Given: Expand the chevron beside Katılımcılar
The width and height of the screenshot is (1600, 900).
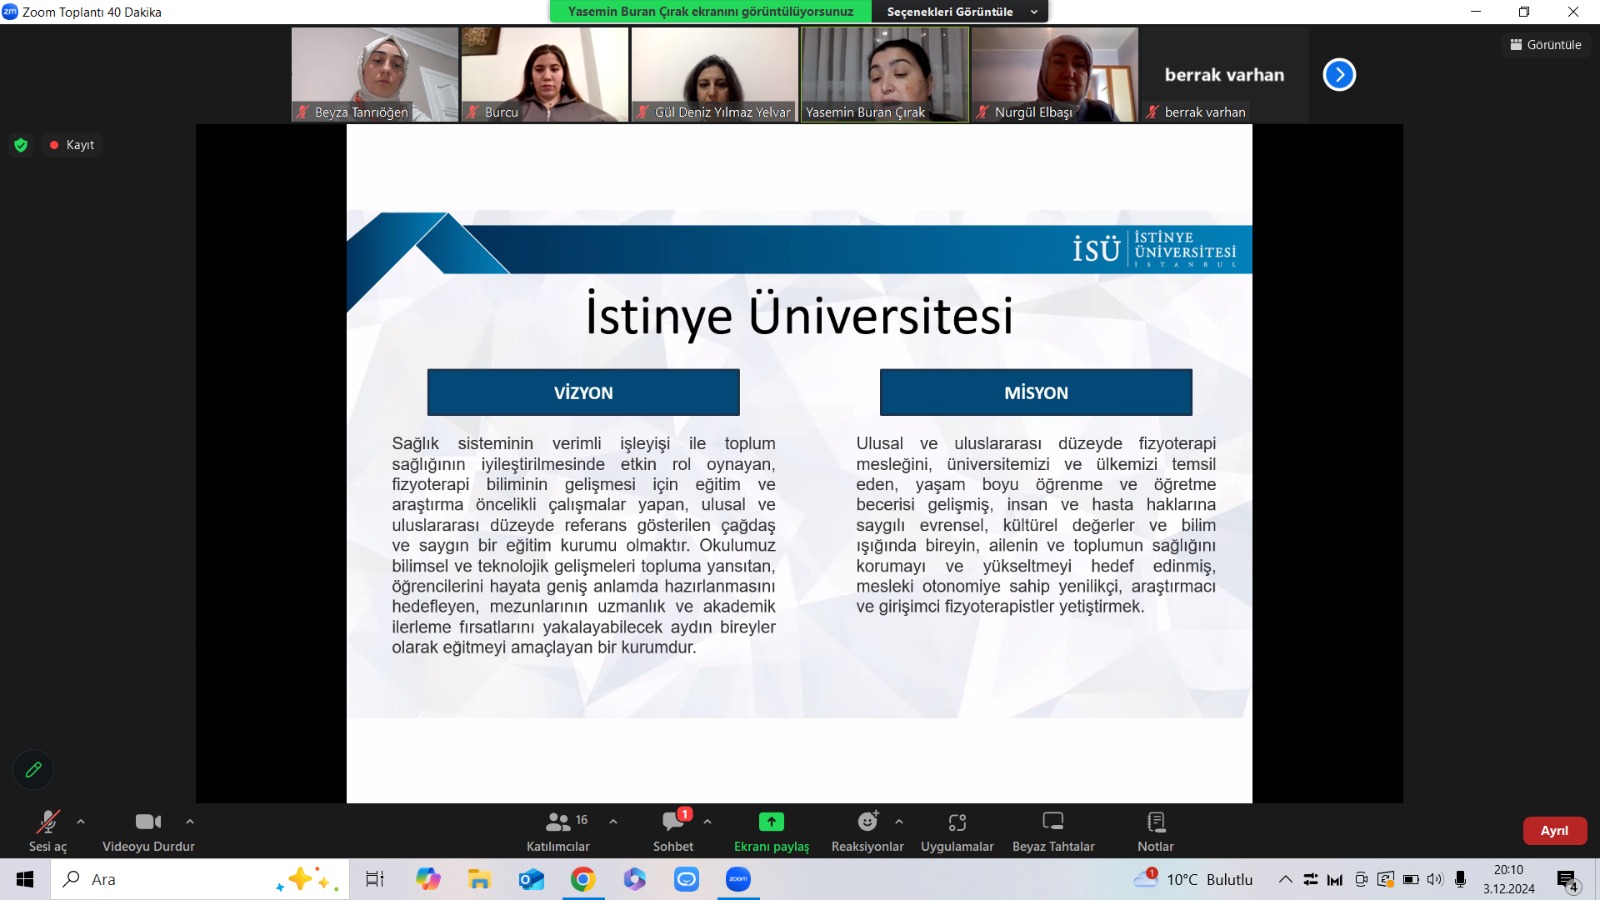Looking at the screenshot, I should point(613,822).
